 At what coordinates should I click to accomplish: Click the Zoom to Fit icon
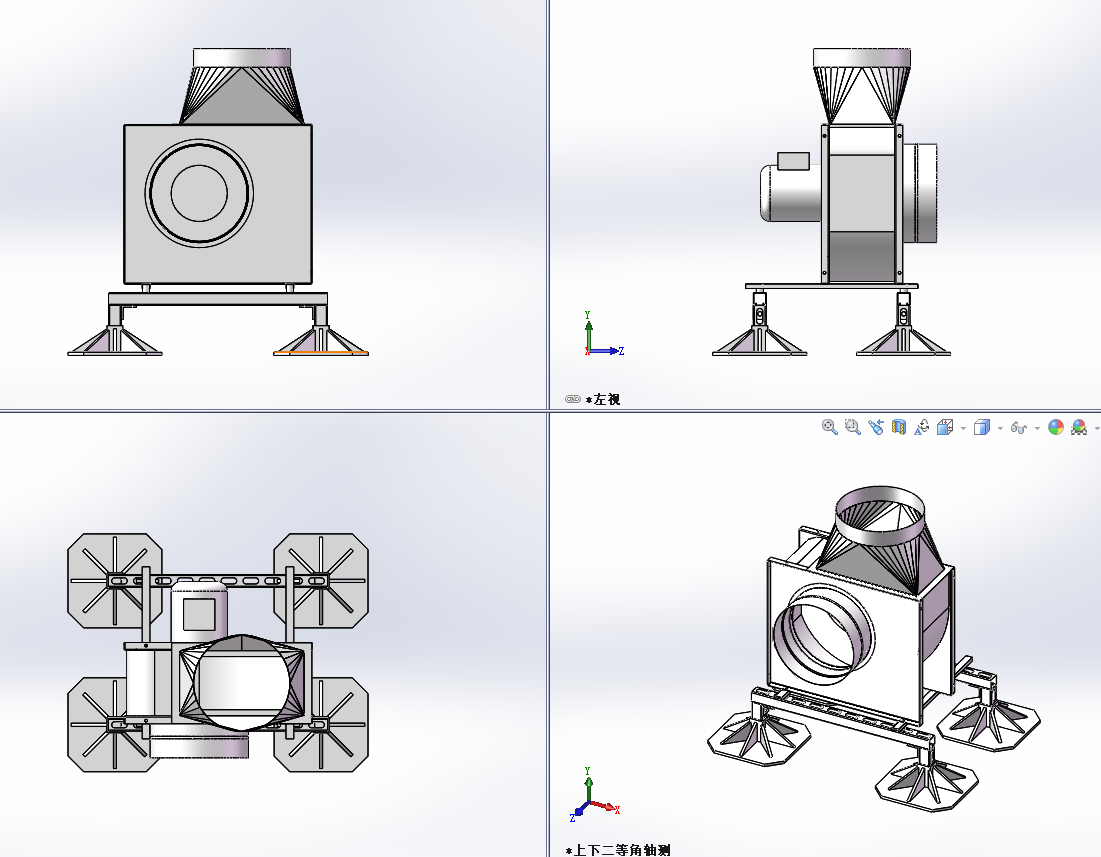pyautogui.click(x=829, y=427)
